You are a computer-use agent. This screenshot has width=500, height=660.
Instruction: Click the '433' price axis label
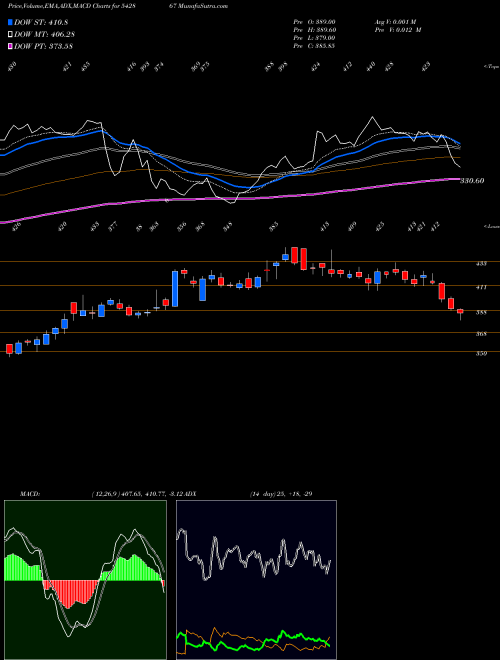(481, 263)
